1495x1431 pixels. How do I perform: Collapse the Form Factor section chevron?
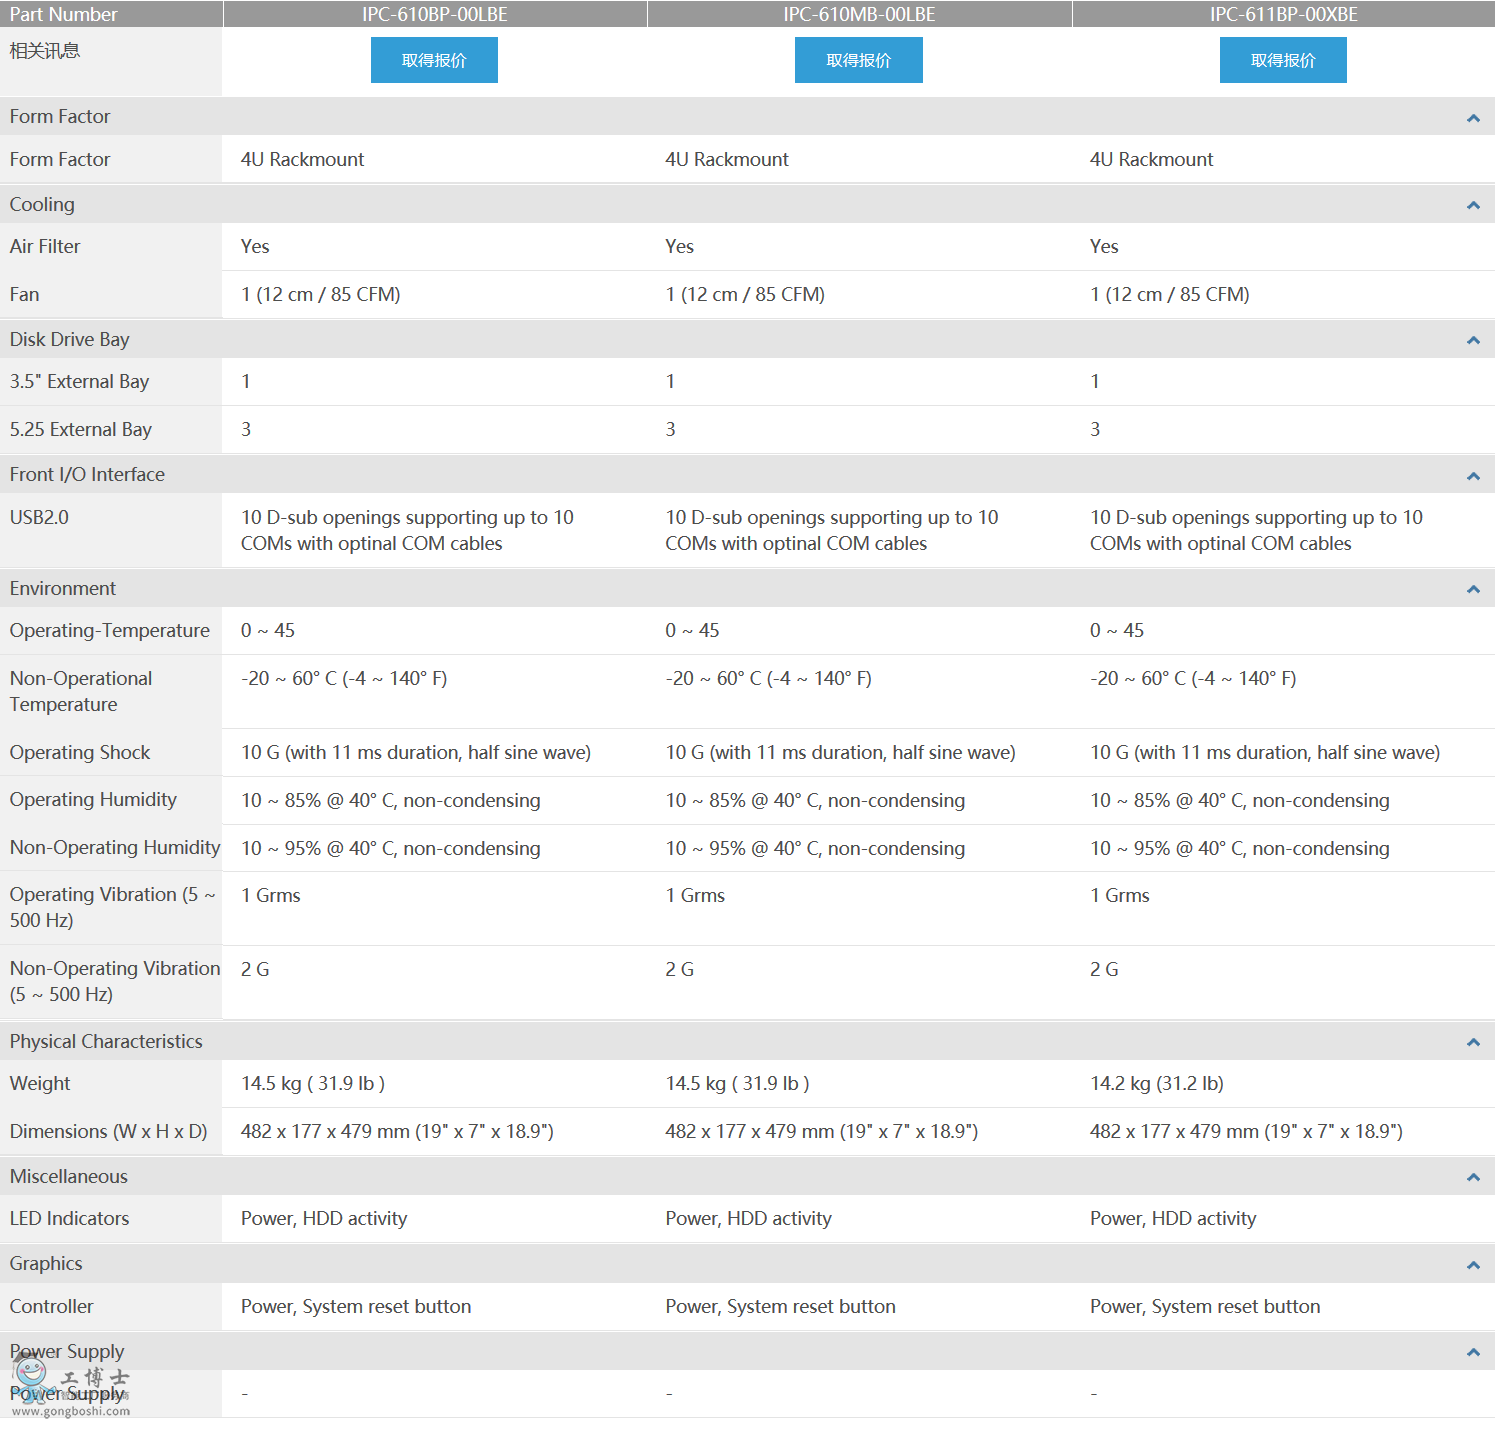point(1472,118)
